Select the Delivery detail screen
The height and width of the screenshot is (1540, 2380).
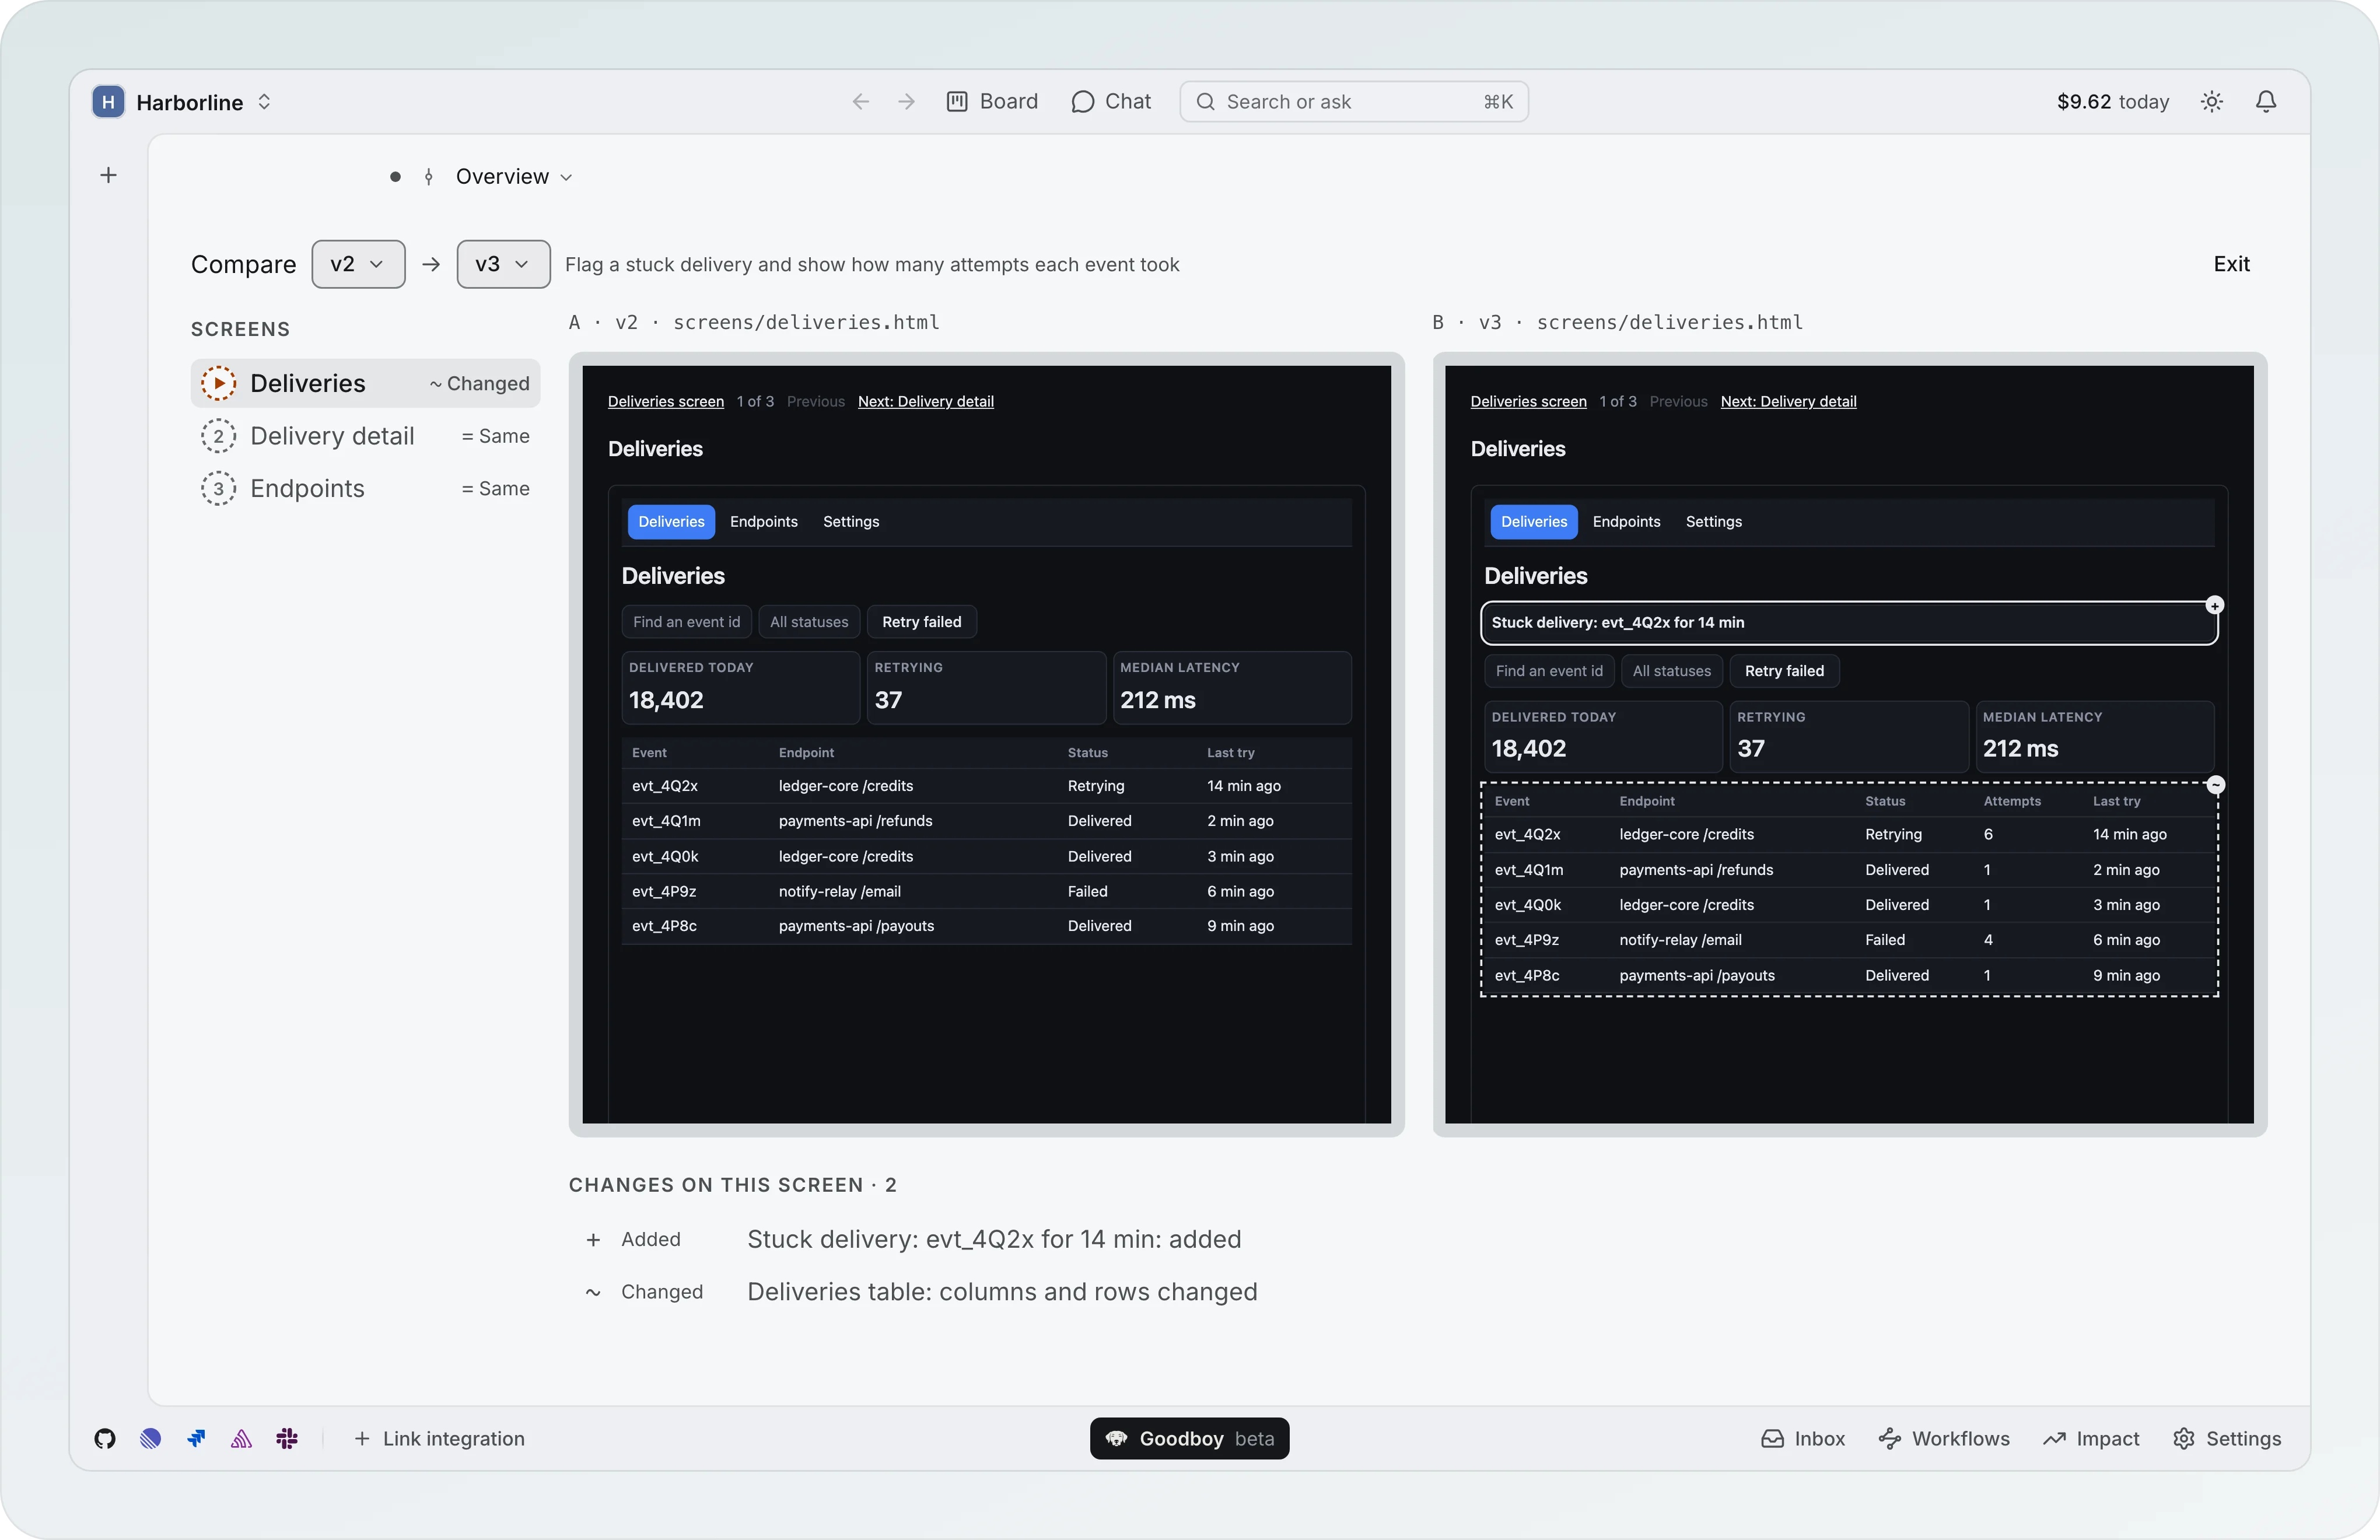coord(365,436)
